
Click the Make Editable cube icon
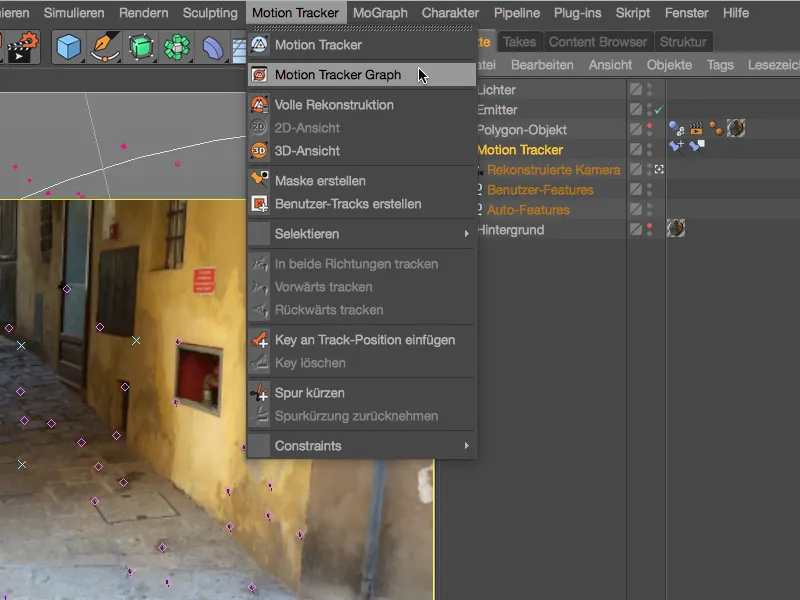click(x=140, y=44)
